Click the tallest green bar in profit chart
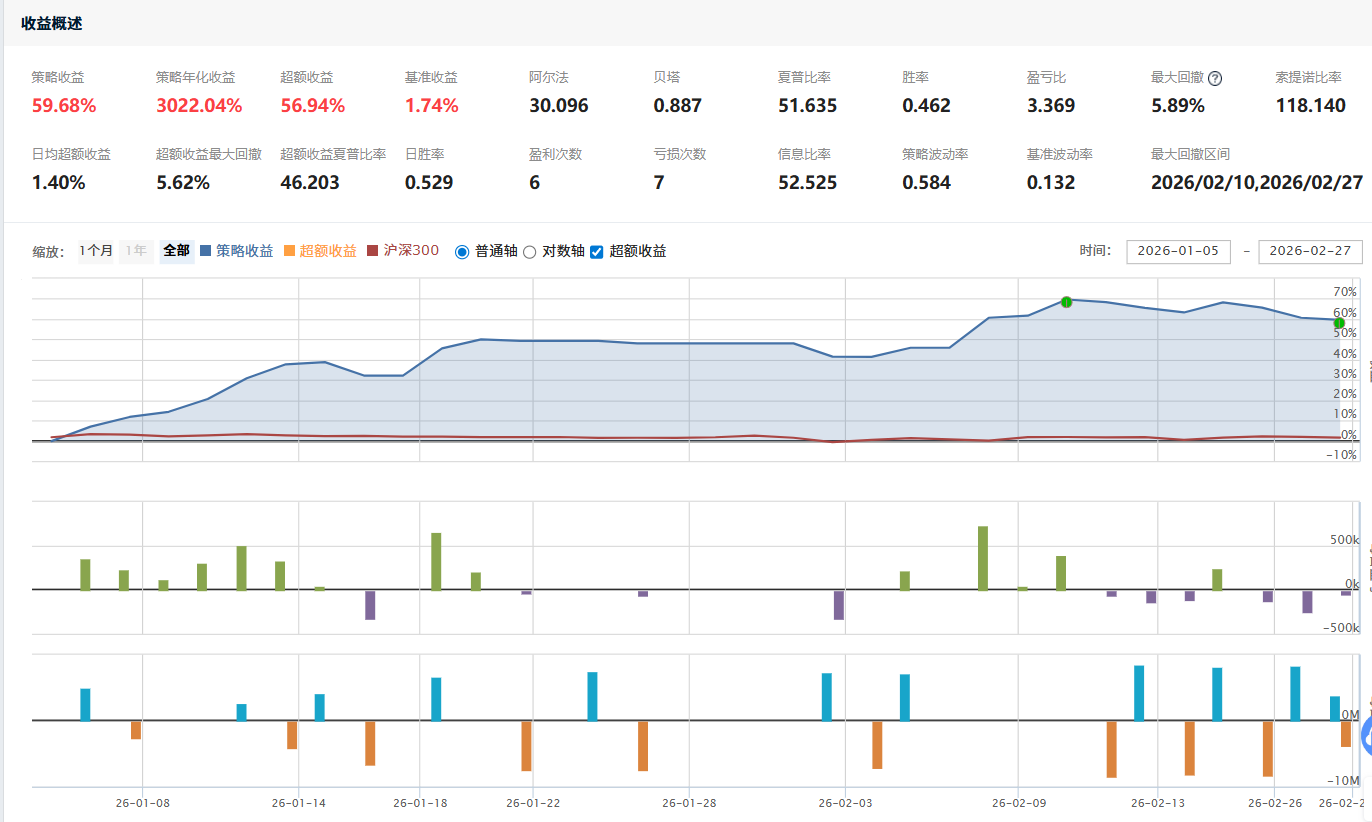1372x822 pixels. click(x=983, y=558)
